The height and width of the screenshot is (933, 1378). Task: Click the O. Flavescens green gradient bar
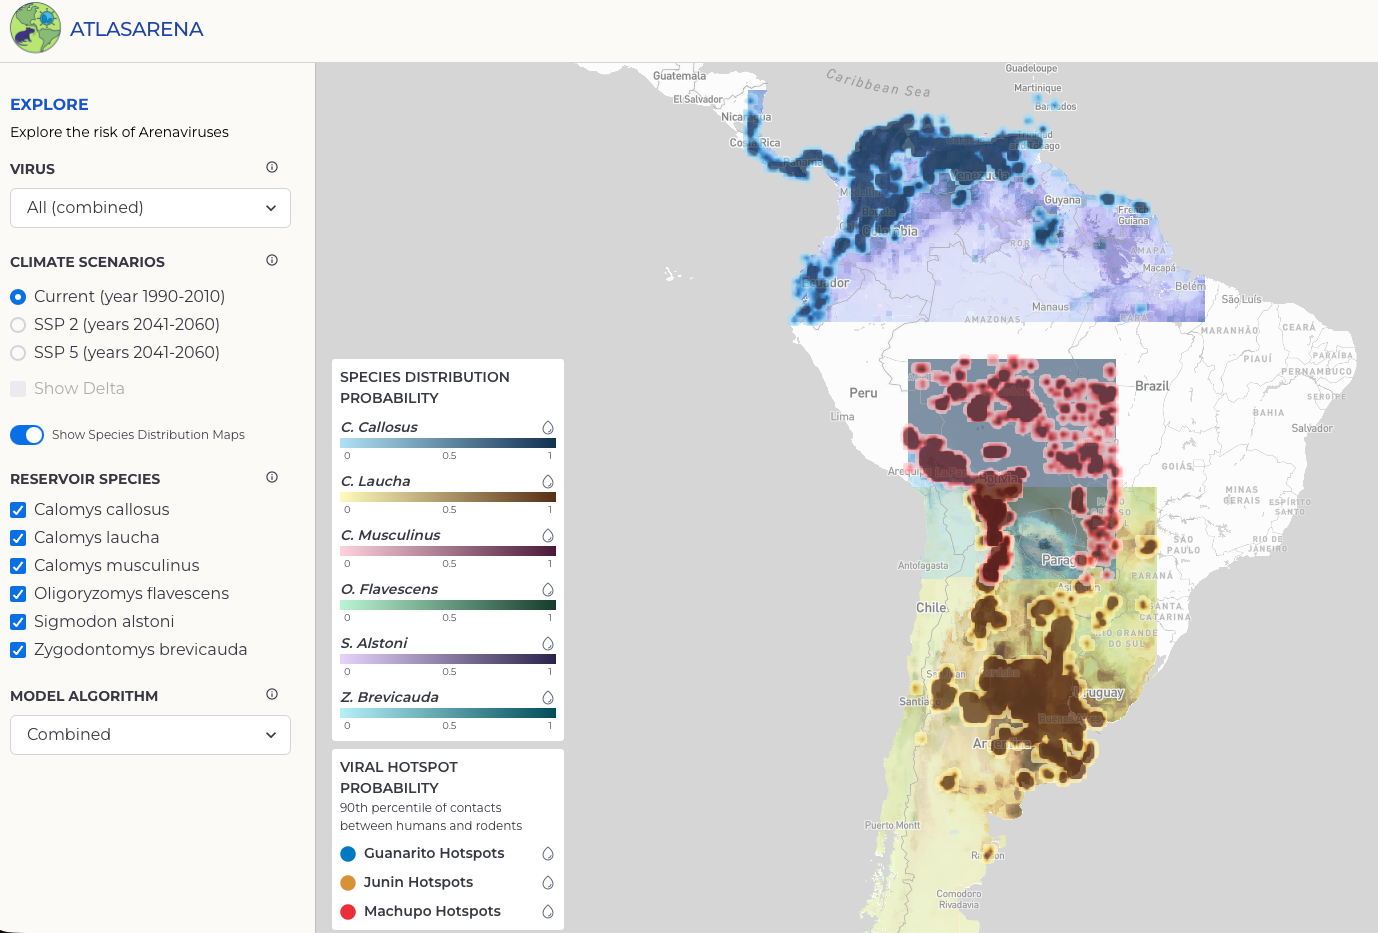pyautogui.click(x=448, y=605)
